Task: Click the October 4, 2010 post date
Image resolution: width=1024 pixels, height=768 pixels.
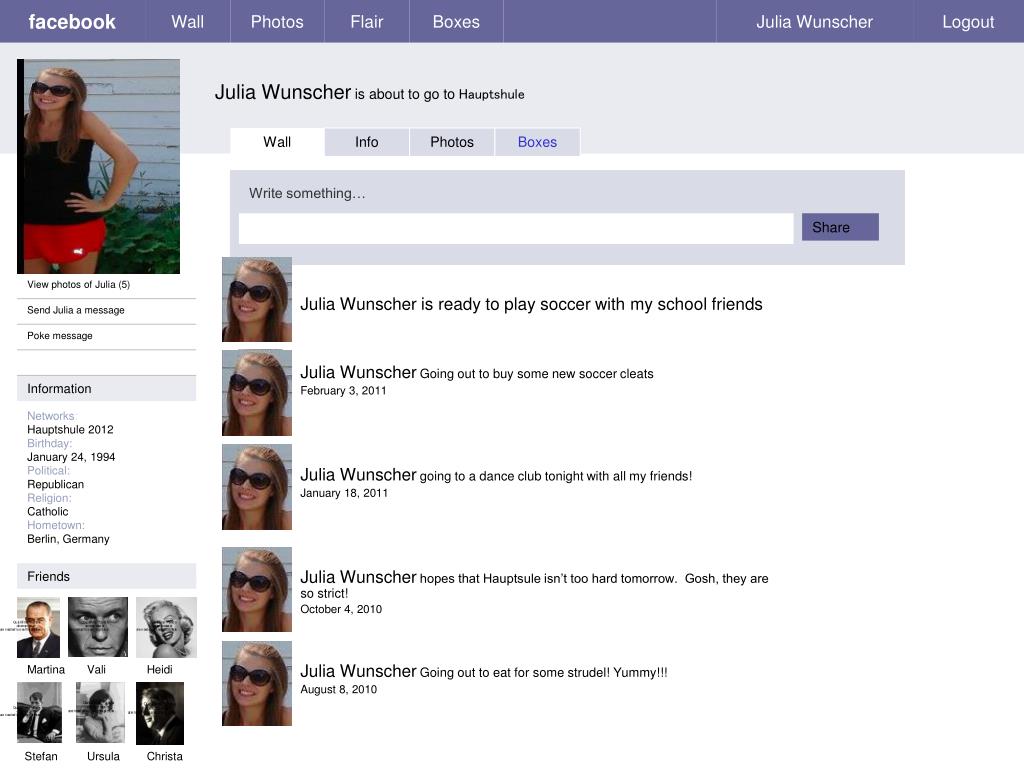Action: point(341,609)
